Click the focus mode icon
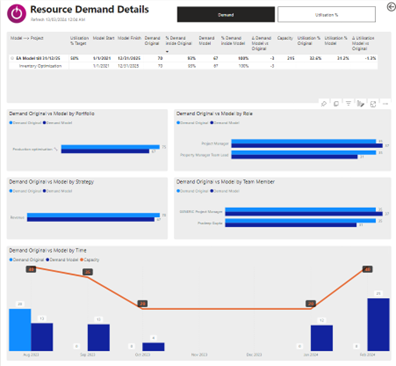Image resolution: width=396 pixels, height=366 pixels. pos(373,104)
